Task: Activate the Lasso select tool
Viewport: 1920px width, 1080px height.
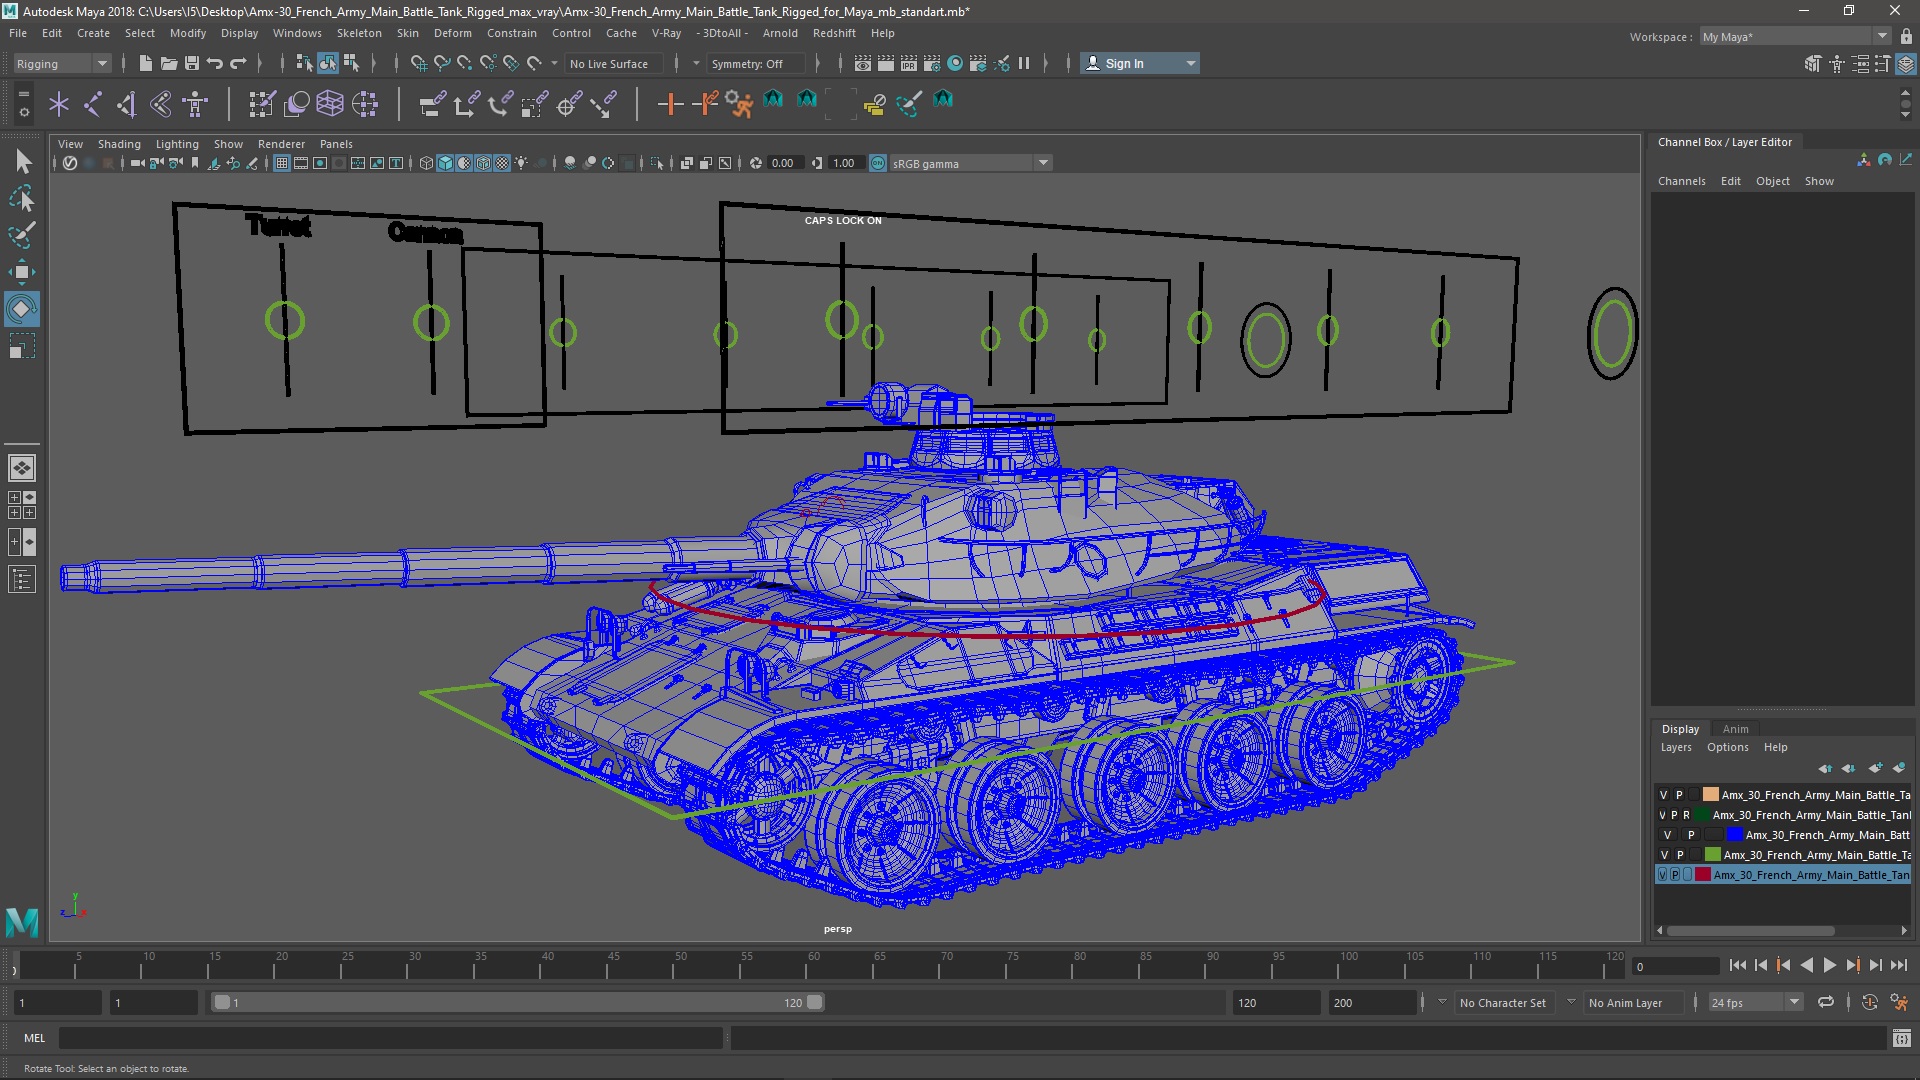Action: point(21,199)
